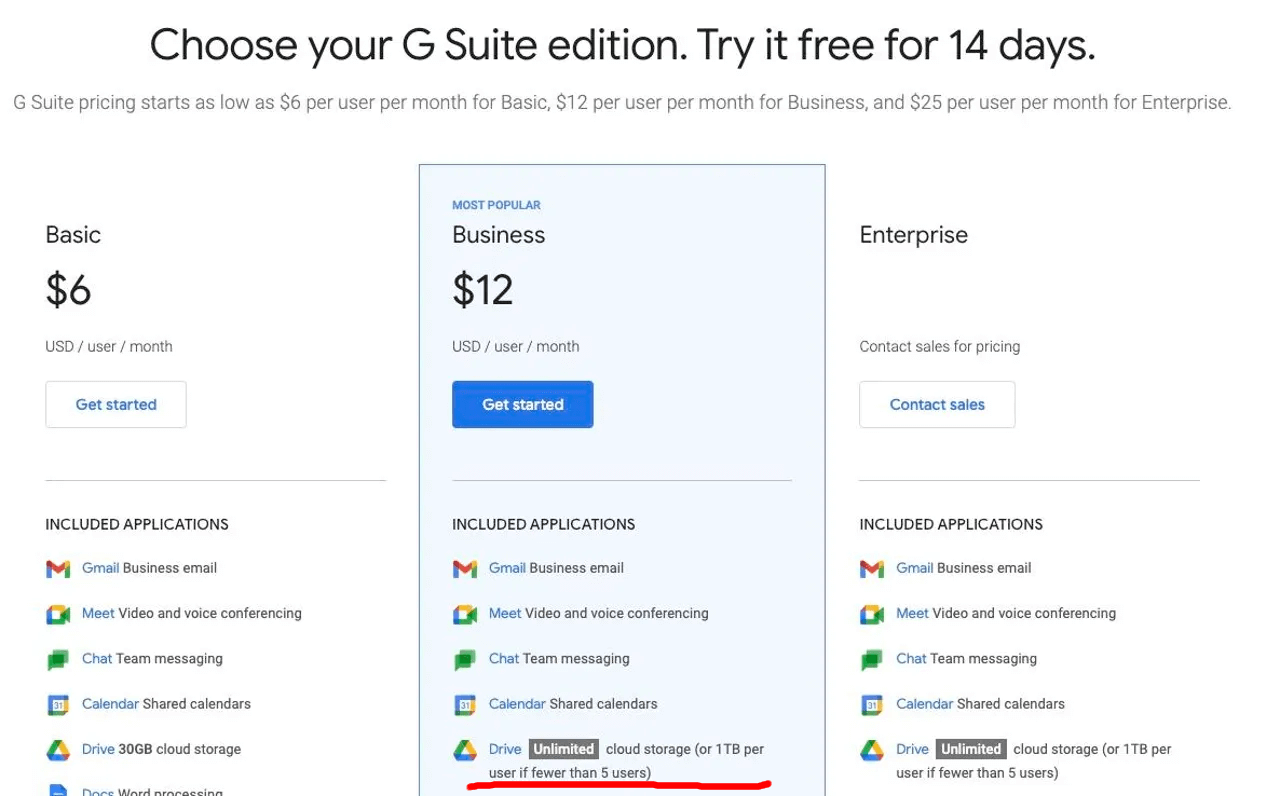The image size is (1280, 796).
Task: Click the green Chat icon in Business column
Action: tap(465, 660)
